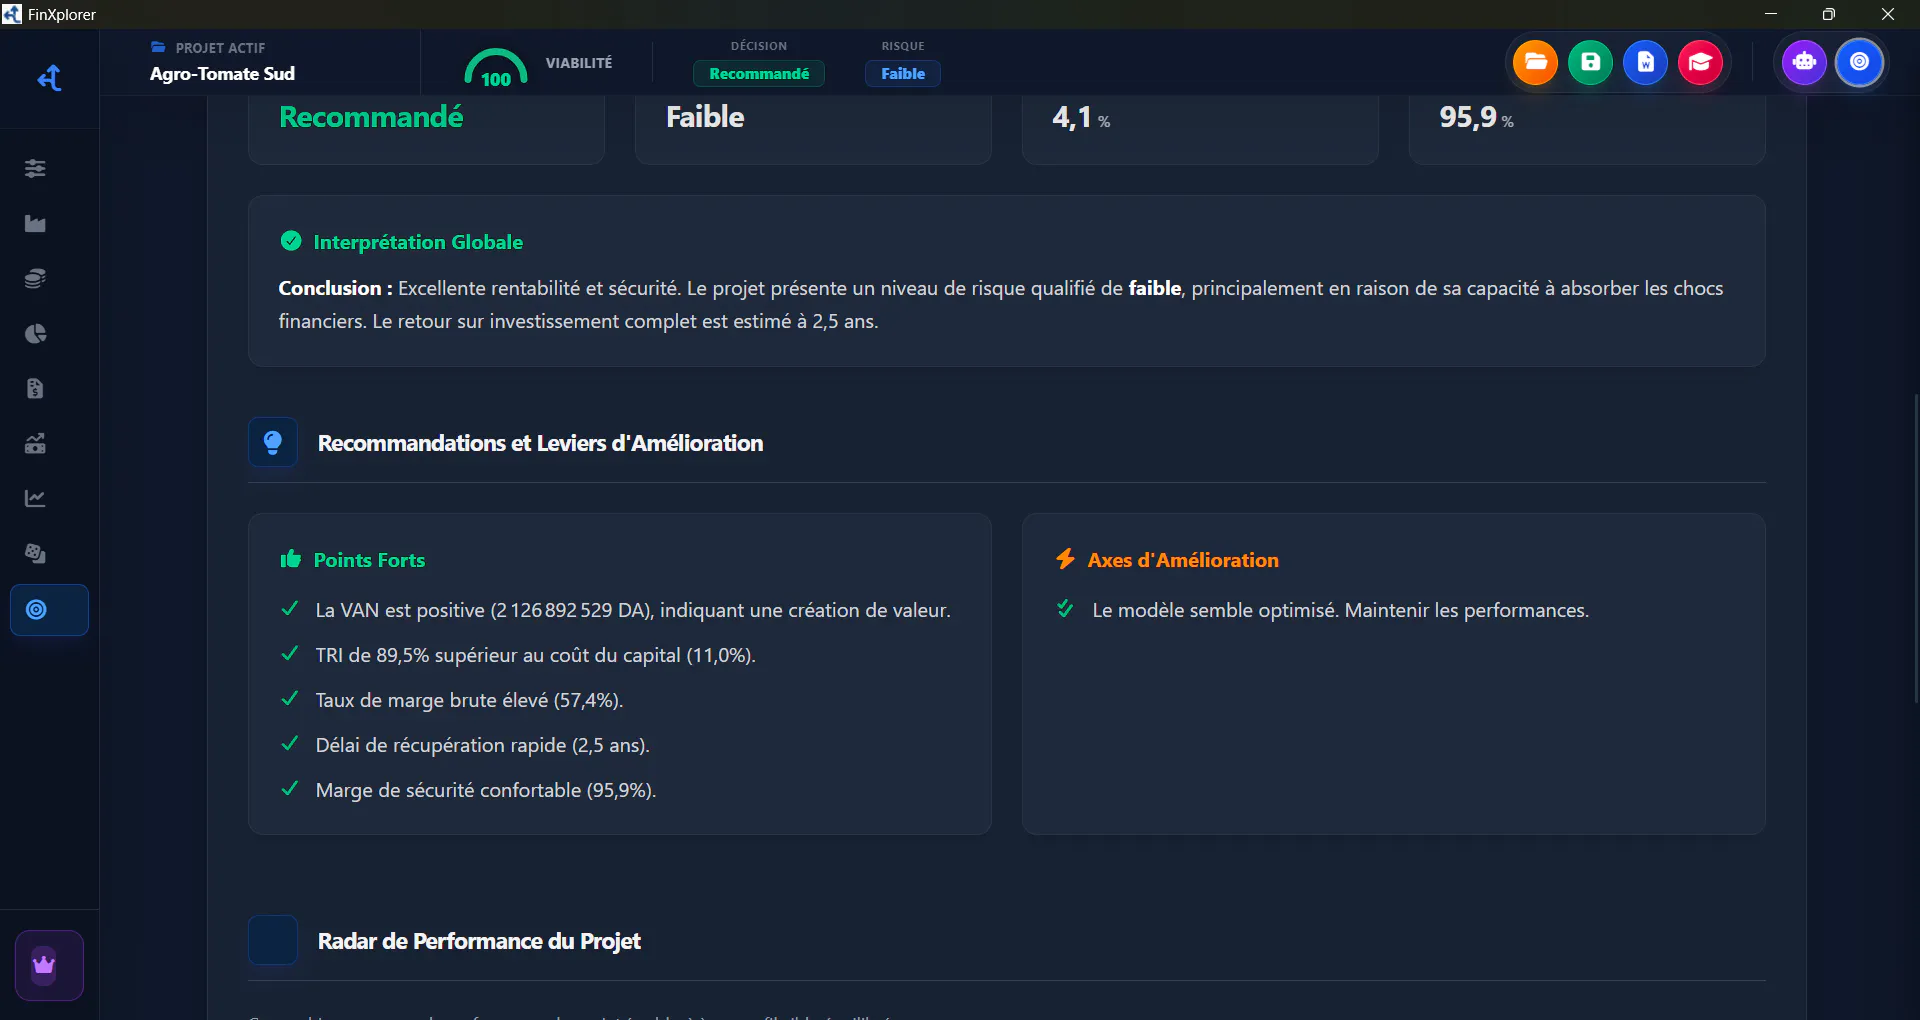1920x1020 pixels.
Task: Click 'TRI de 89,5% supérieur' line
Action: 535,655
